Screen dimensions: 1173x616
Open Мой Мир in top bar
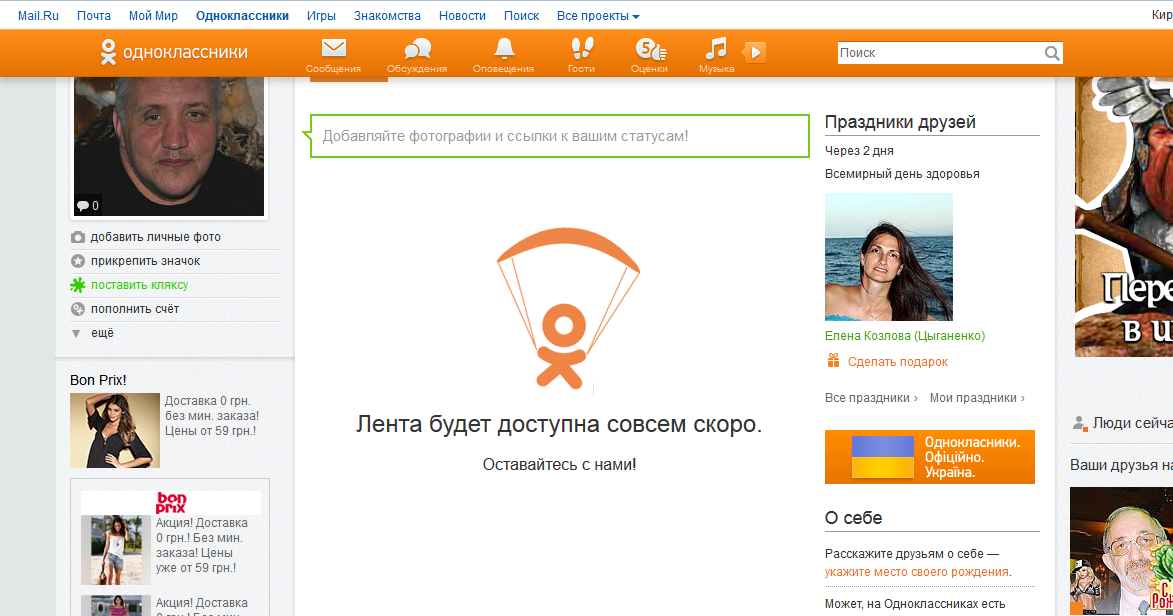[153, 16]
